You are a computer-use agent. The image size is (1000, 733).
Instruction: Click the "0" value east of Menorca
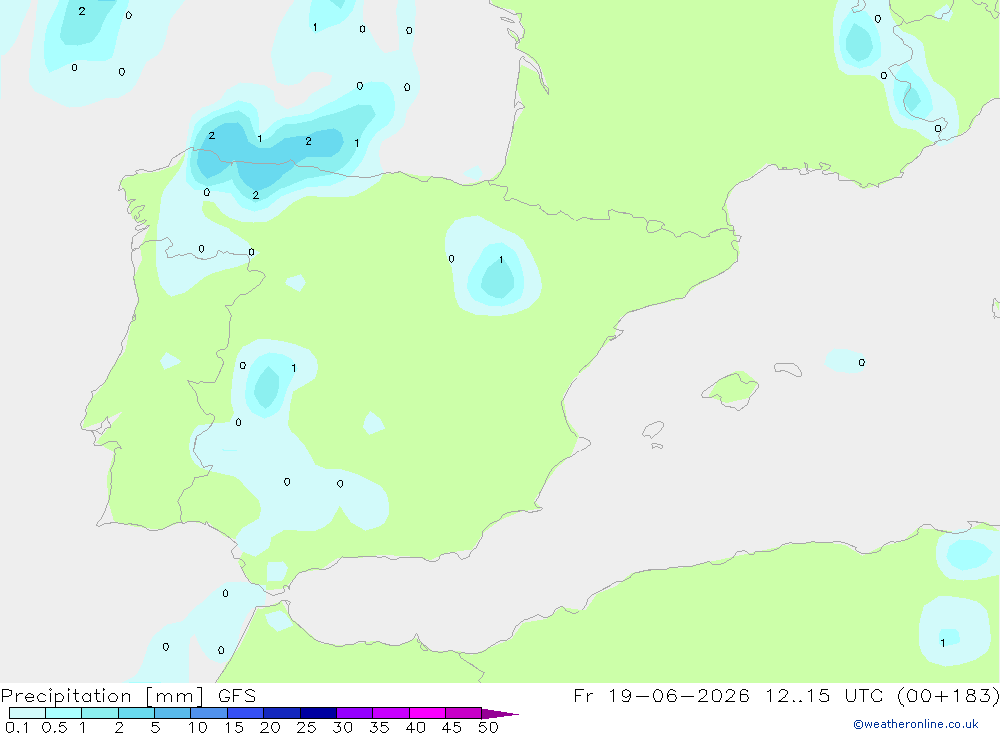(x=862, y=362)
